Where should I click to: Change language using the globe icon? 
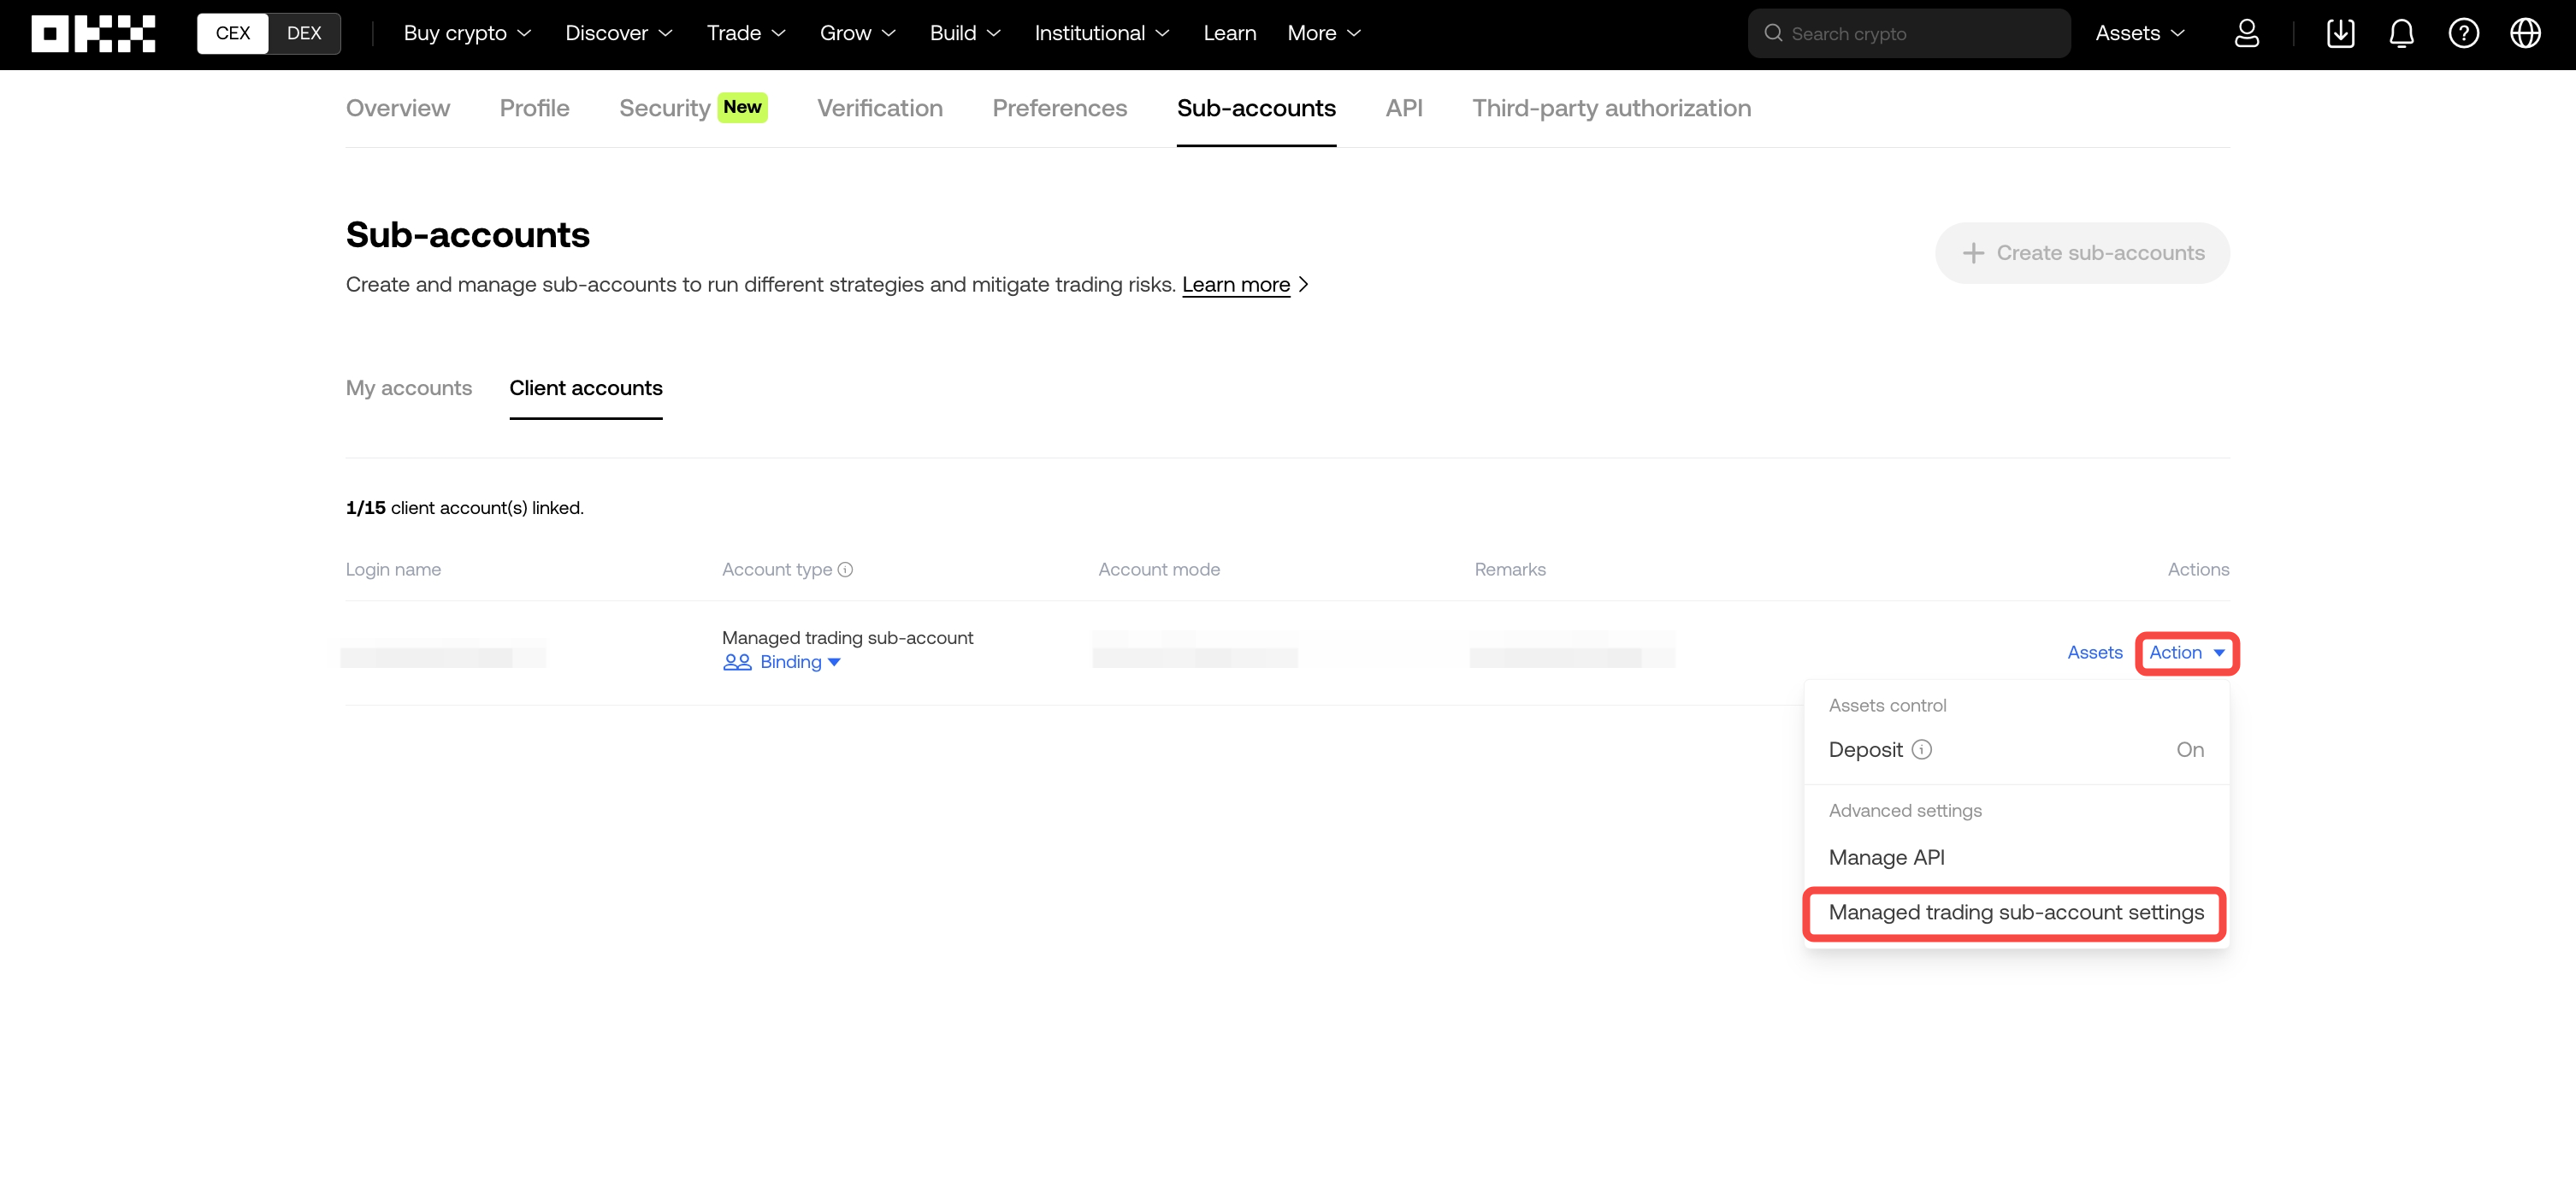(x=2525, y=33)
